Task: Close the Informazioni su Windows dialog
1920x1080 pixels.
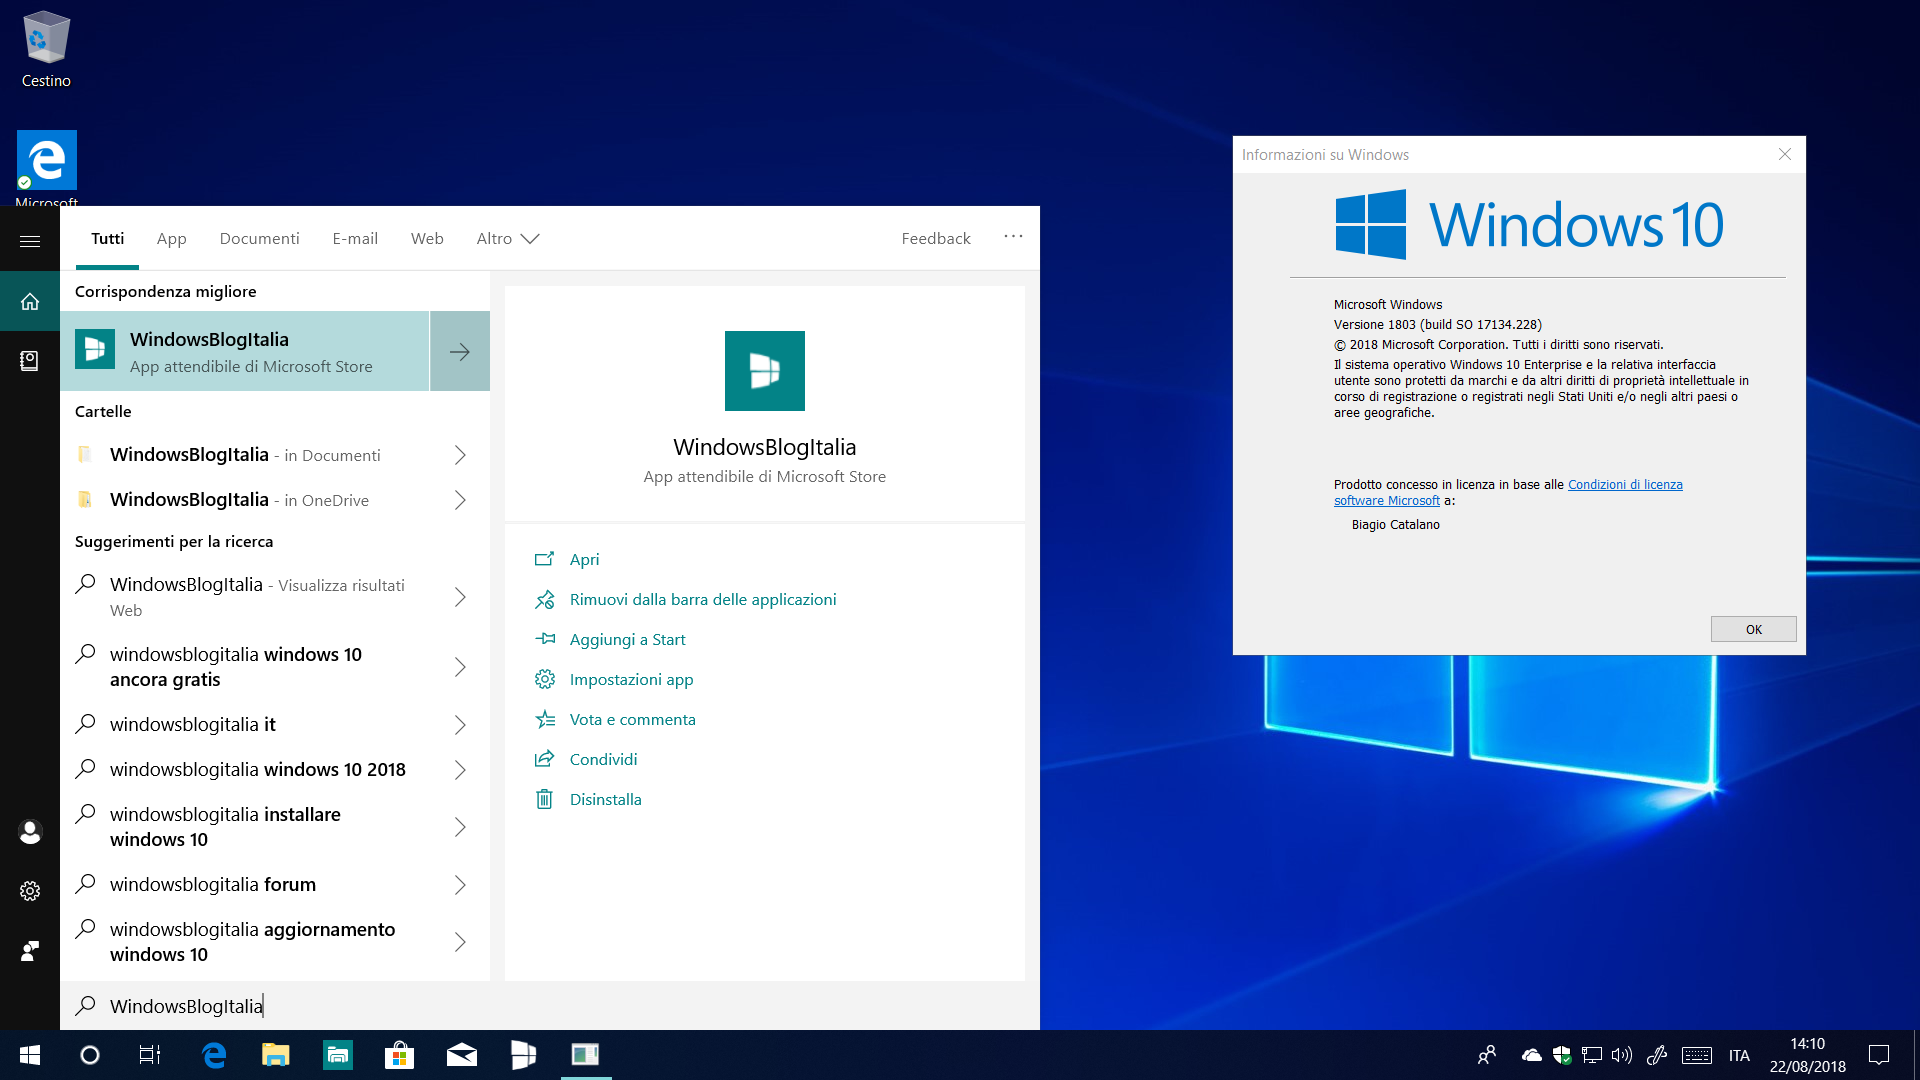Action: coord(1784,154)
